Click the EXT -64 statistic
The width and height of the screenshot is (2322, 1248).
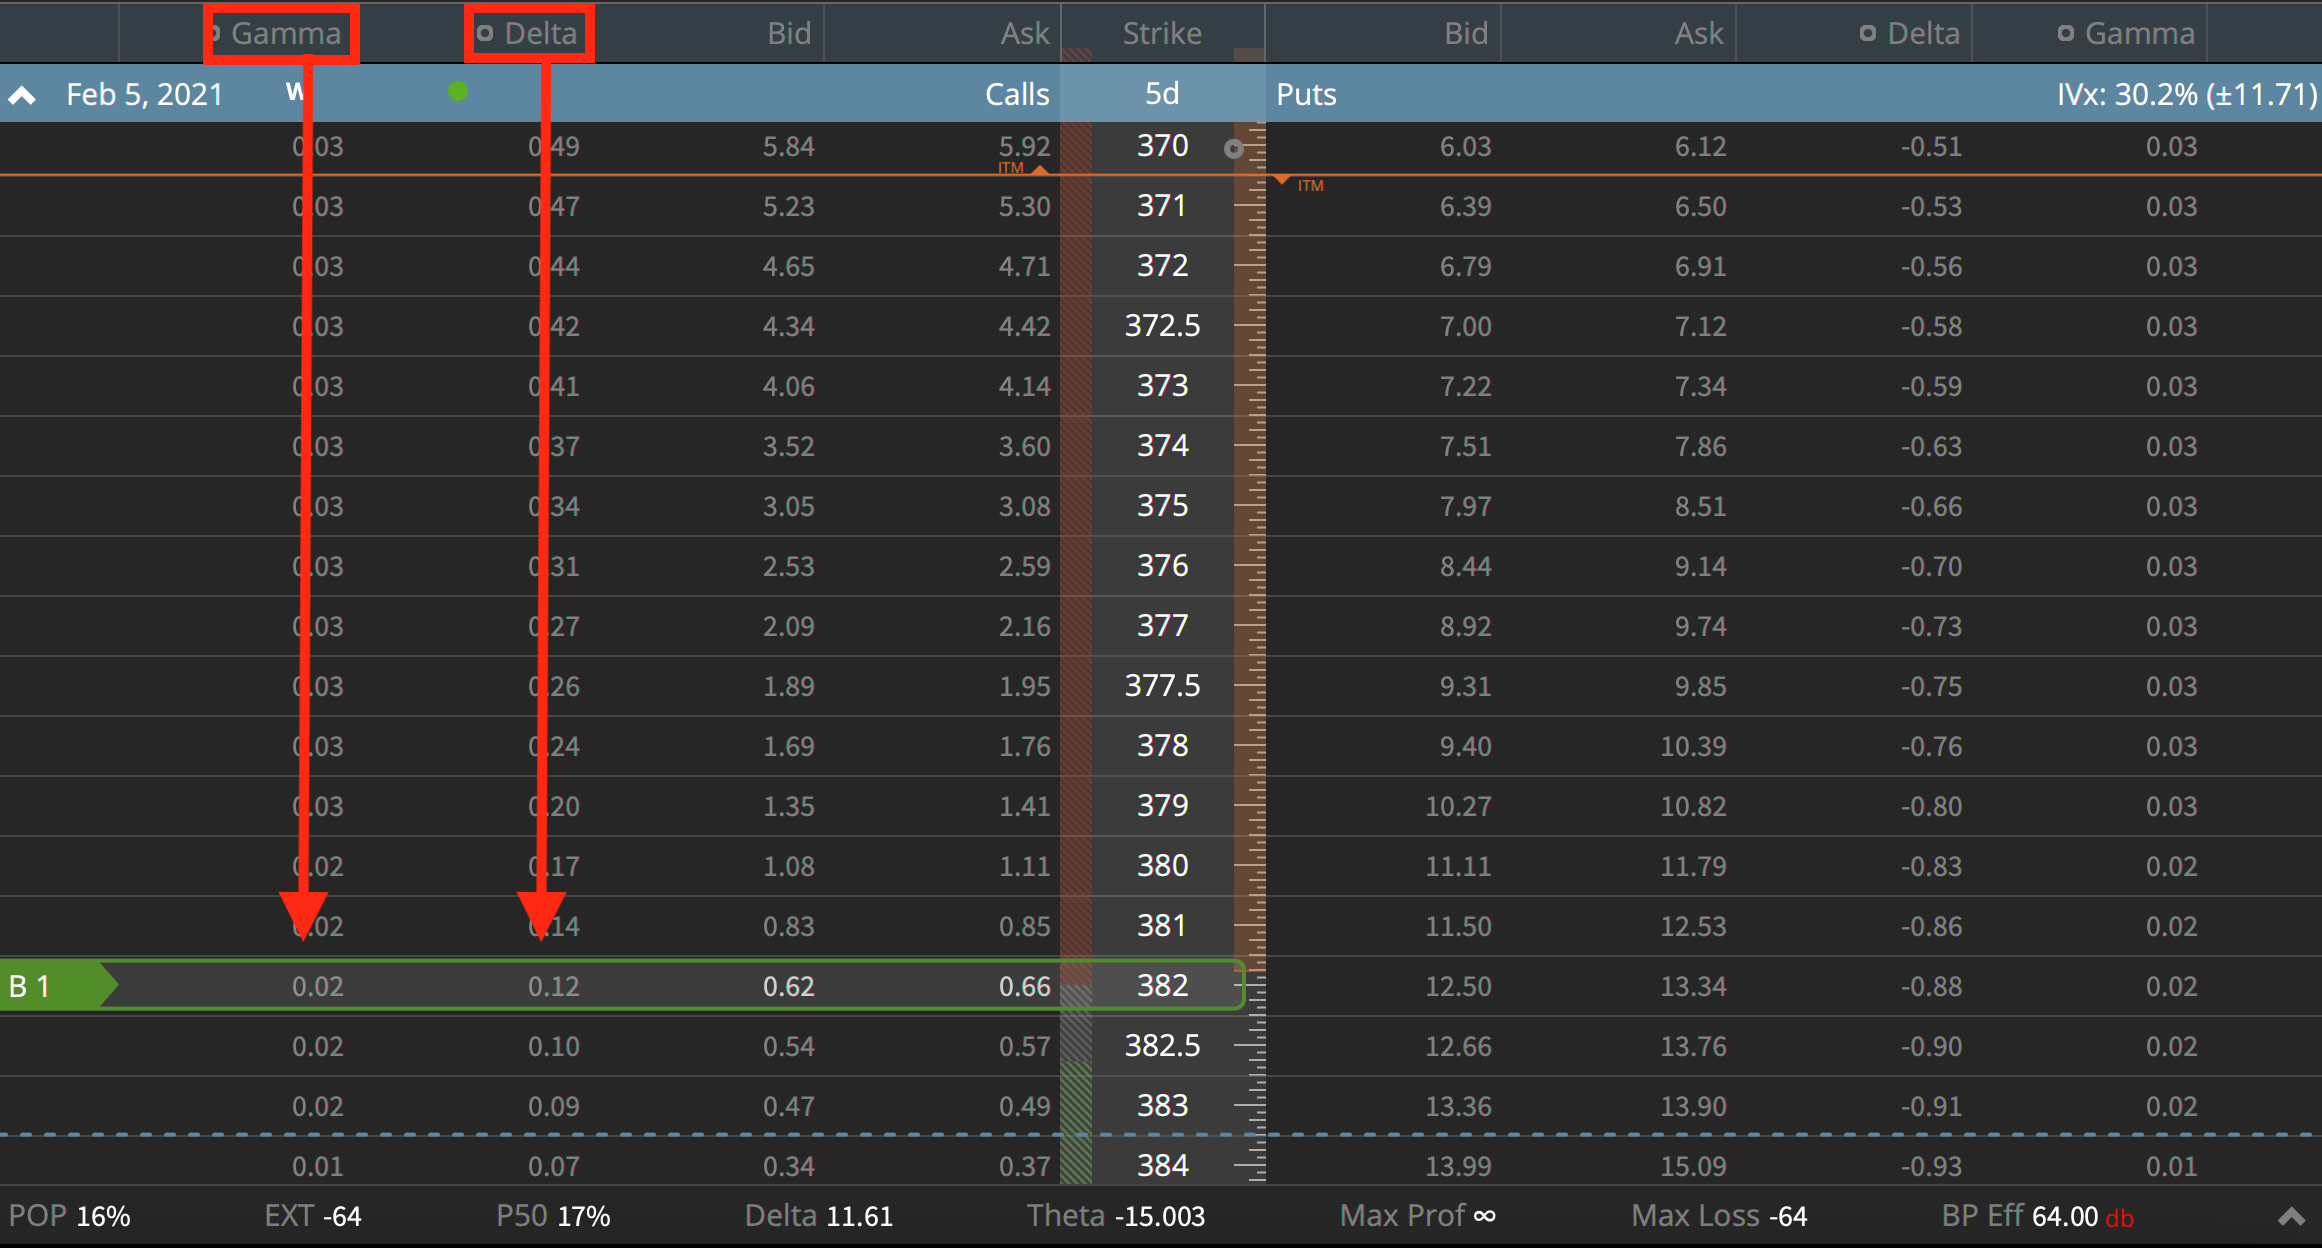(x=313, y=1217)
